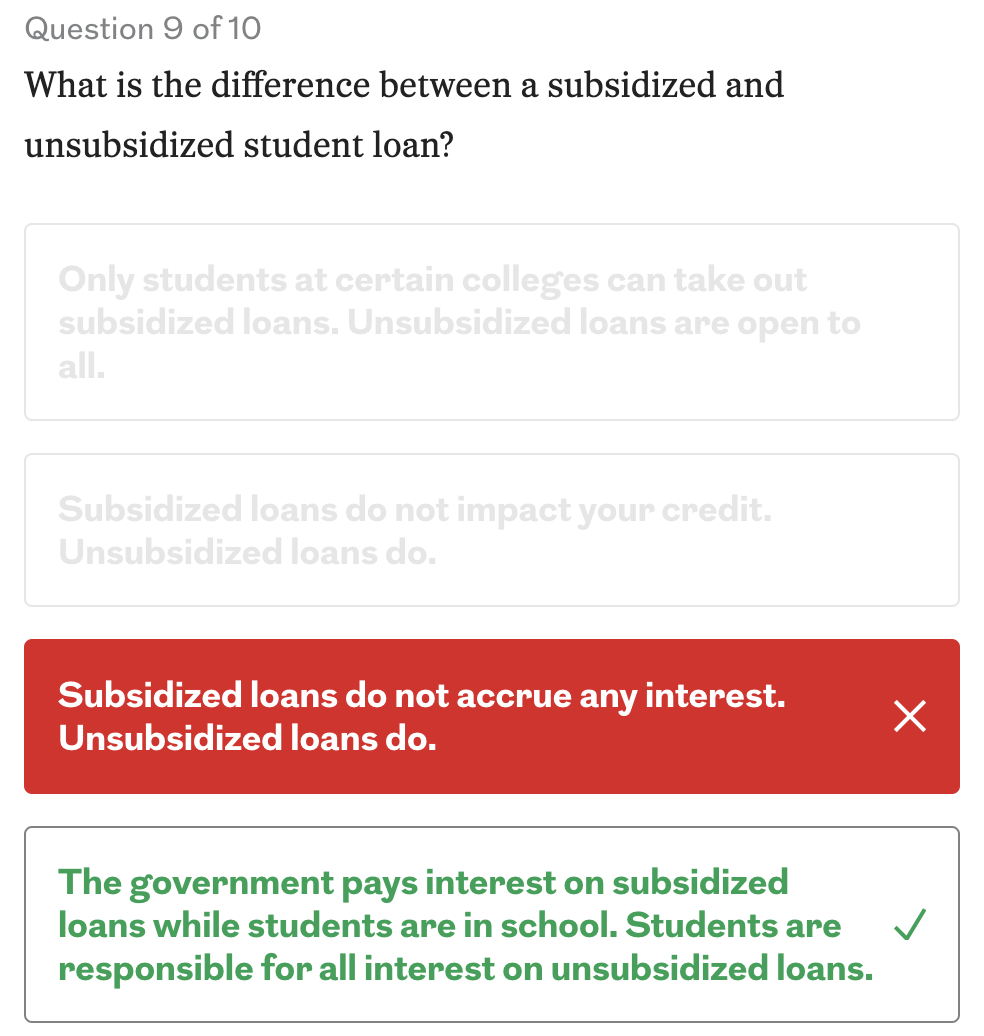Click the white X icon on red answer
984x1036 pixels.
[x=909, y=716]
